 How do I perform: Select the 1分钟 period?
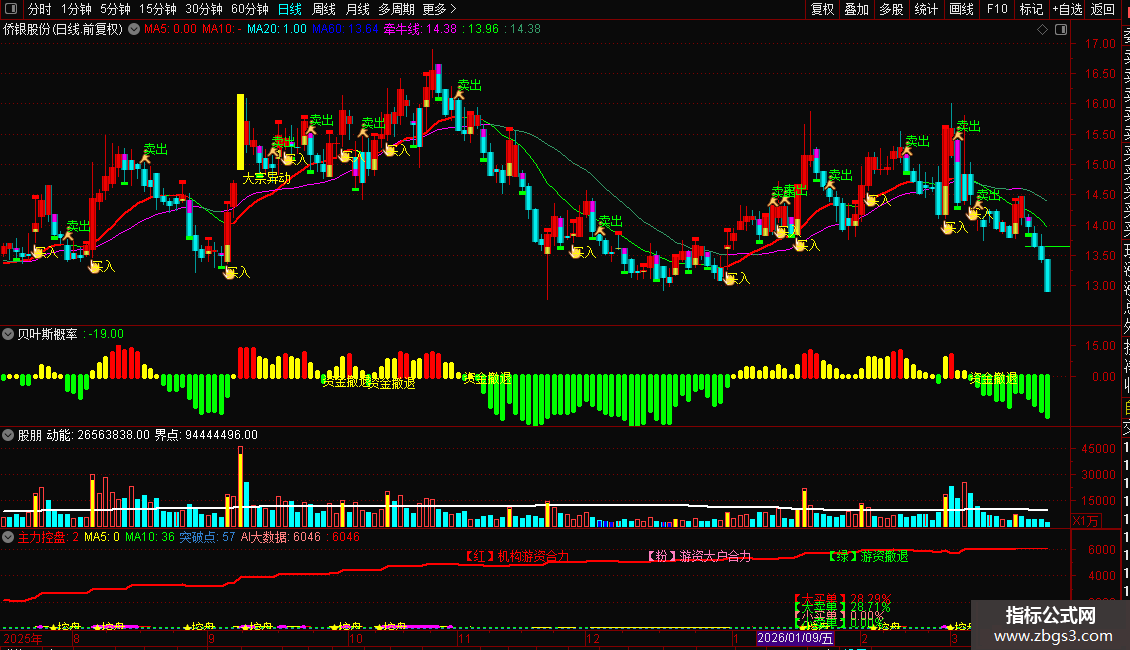[x=76, y=9]
